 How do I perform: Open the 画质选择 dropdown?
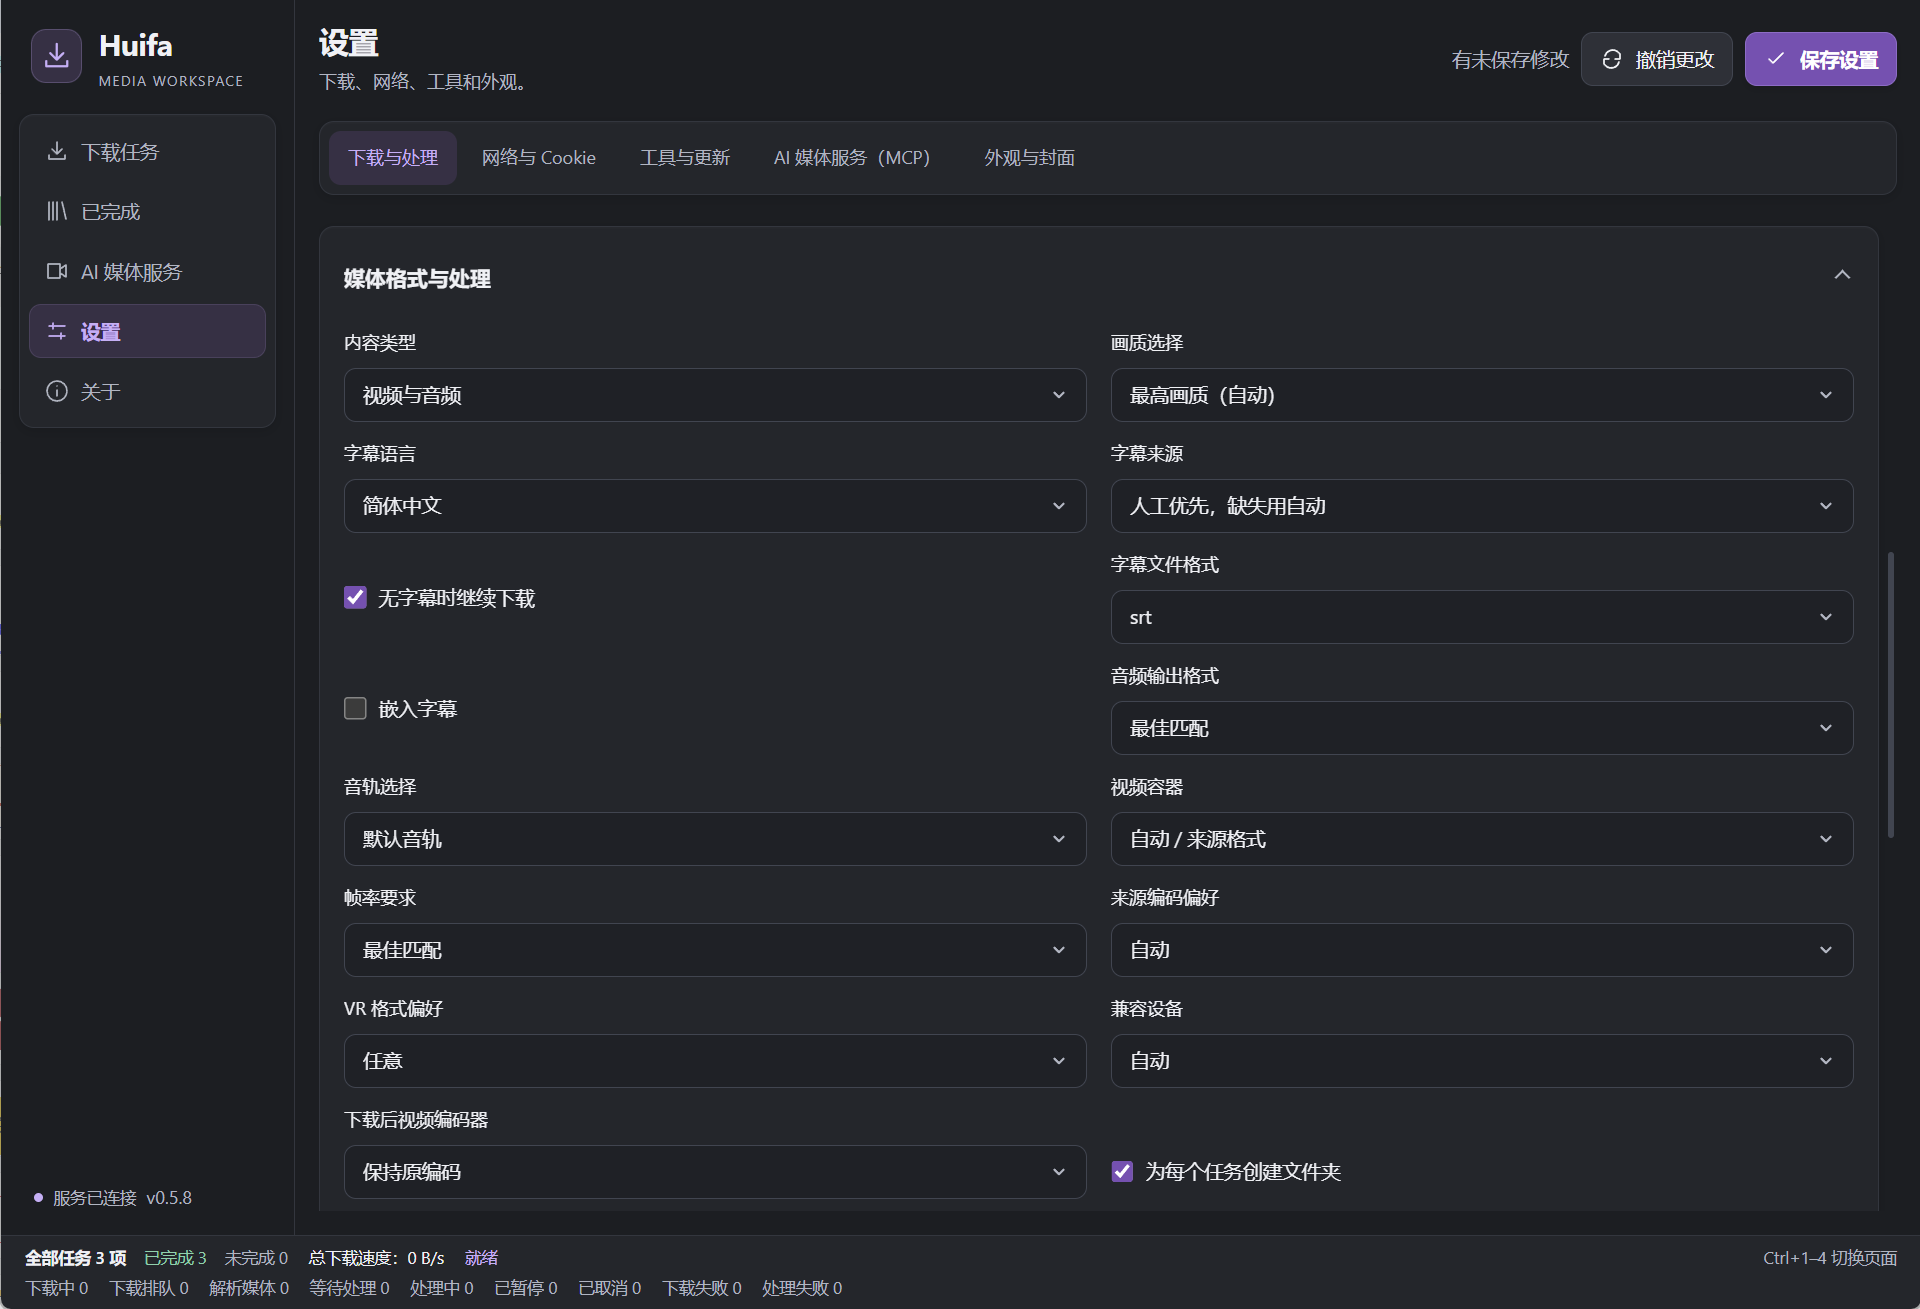click(1482, 395)
